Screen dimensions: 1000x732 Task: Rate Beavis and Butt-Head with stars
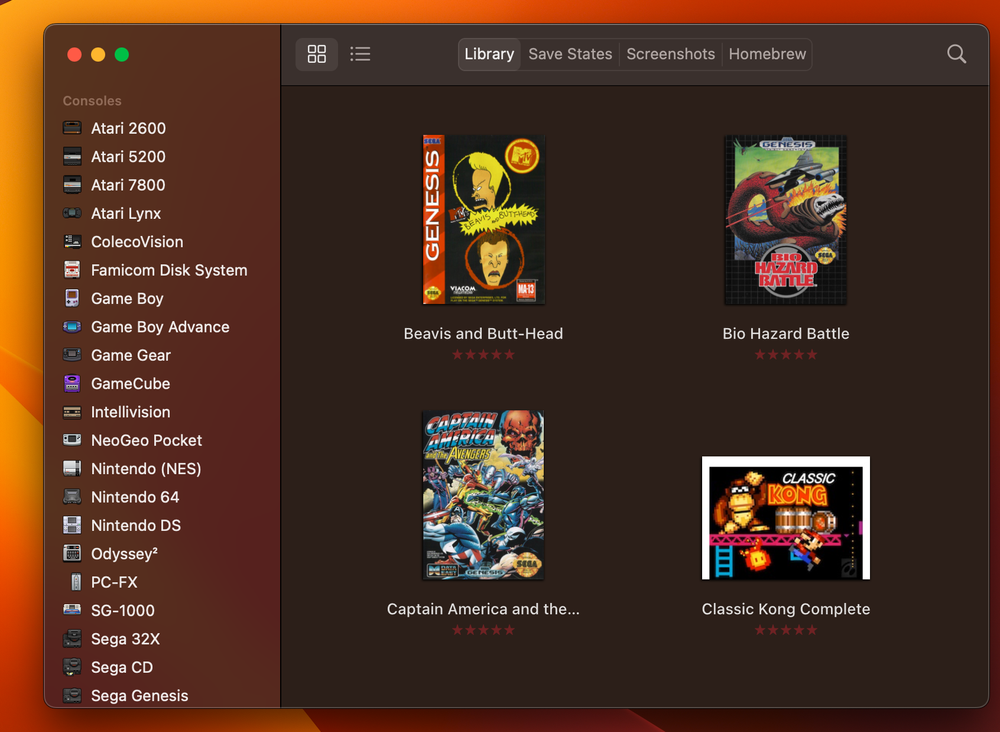tap(483, 355)
